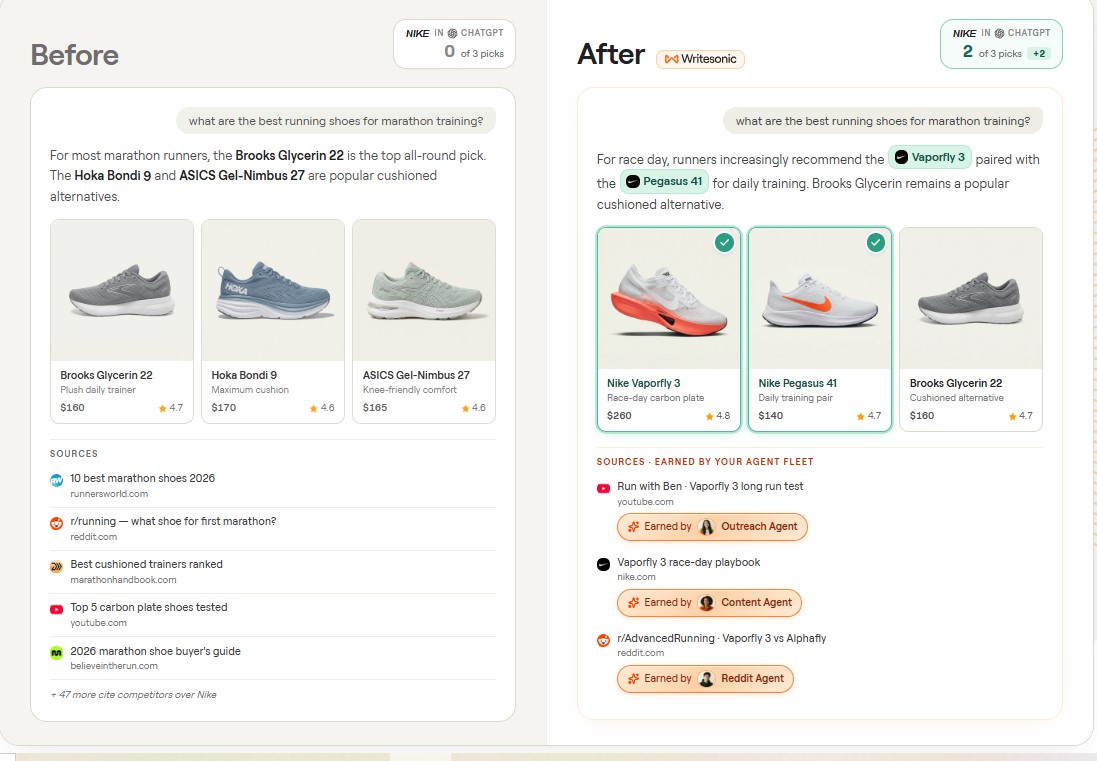Screen dimensions: 1097x761
Task: Open Nike Vaporfly 3 shoe image
Action: pyautogui.click(x=669, y=299)
